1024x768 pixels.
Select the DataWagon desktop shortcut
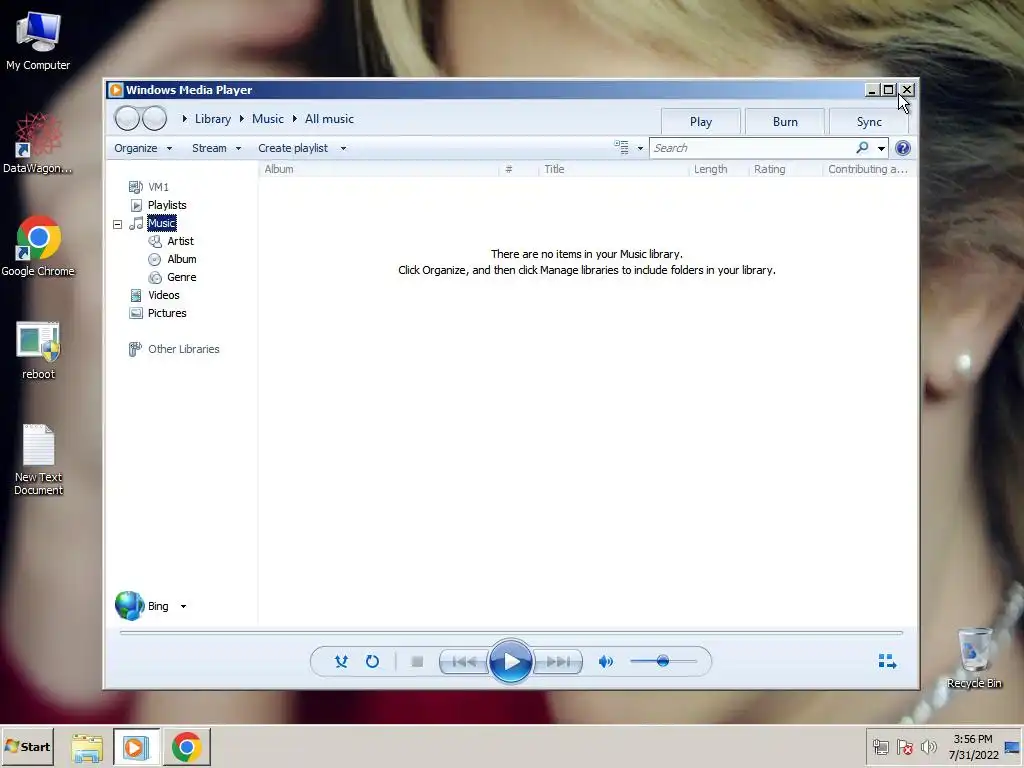coord(38,144)
